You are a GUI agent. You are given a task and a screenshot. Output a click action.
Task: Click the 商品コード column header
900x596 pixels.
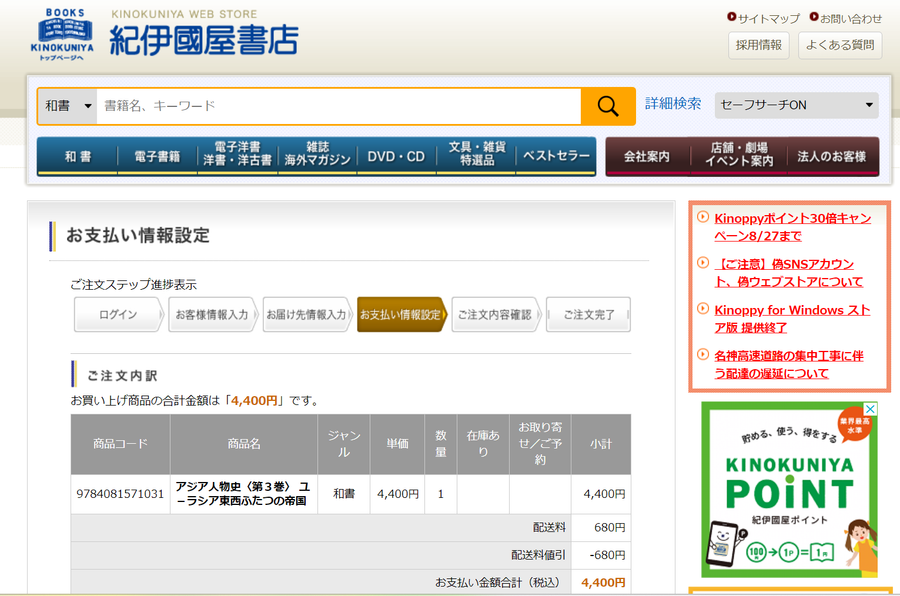pyautogui.click(x=121, y=444)
